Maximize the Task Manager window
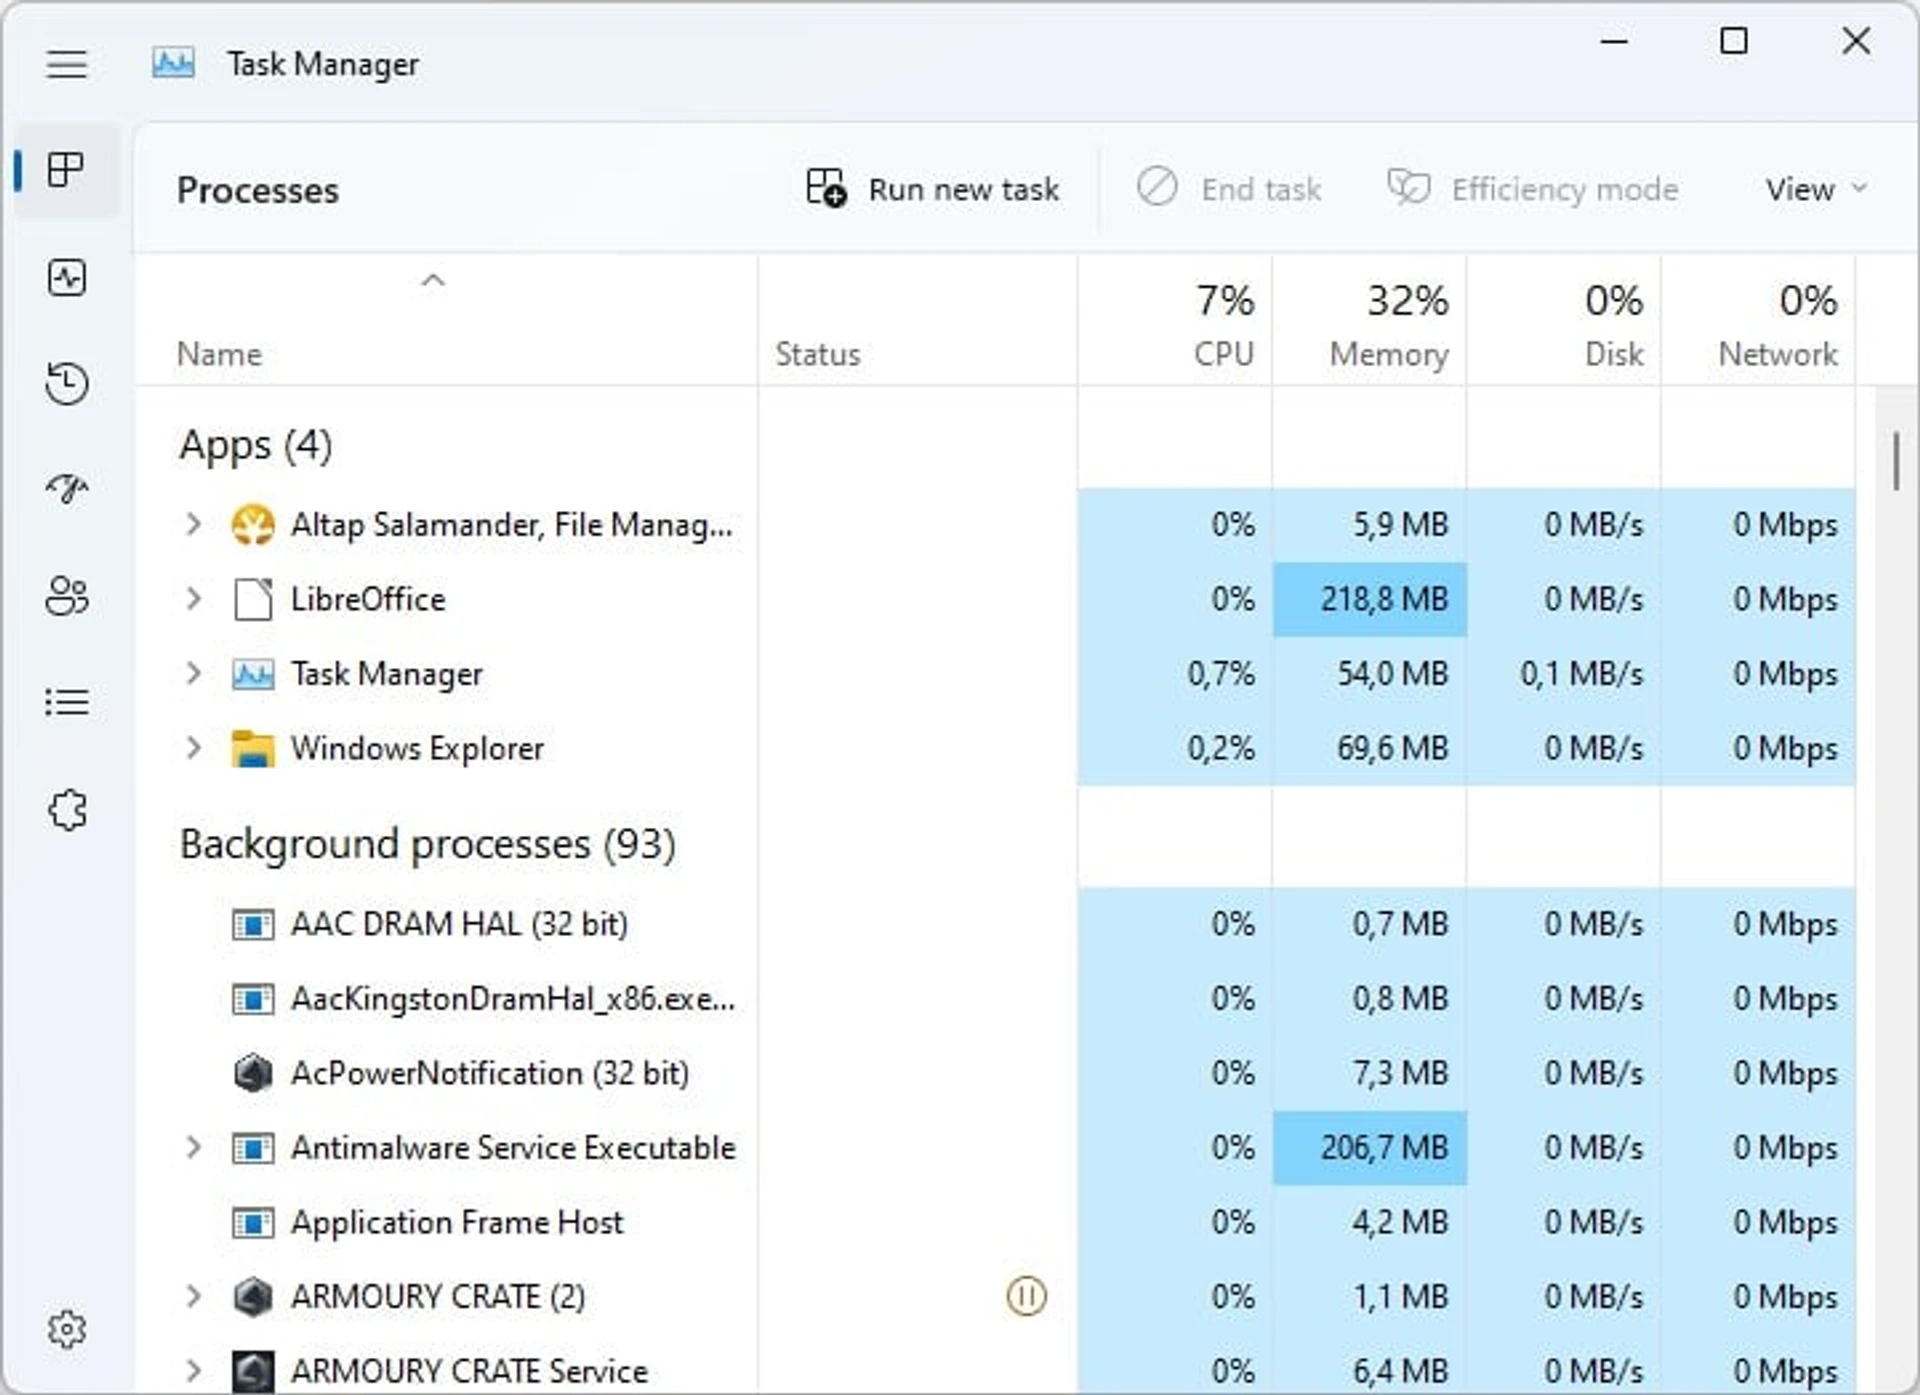 coord(1733,41)
